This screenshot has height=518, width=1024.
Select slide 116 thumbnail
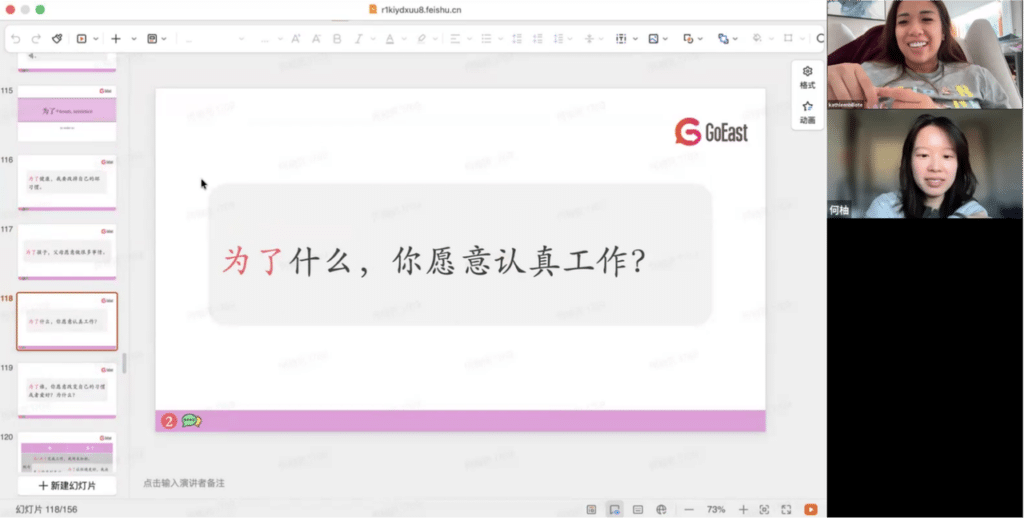tap(67, 182)
